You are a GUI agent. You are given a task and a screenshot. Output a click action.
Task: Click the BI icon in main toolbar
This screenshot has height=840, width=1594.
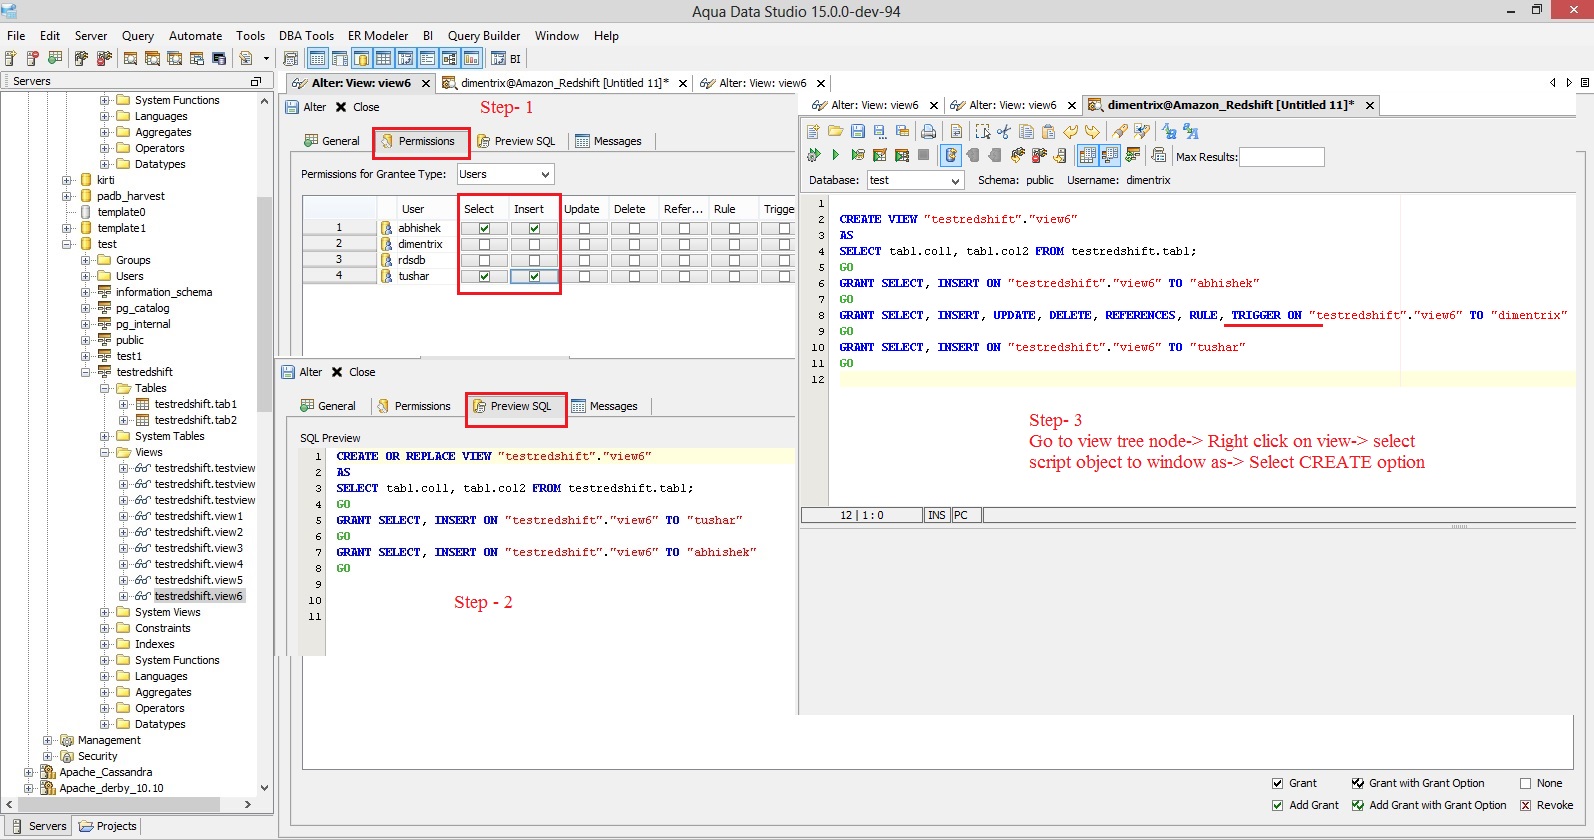click(506, 58)
